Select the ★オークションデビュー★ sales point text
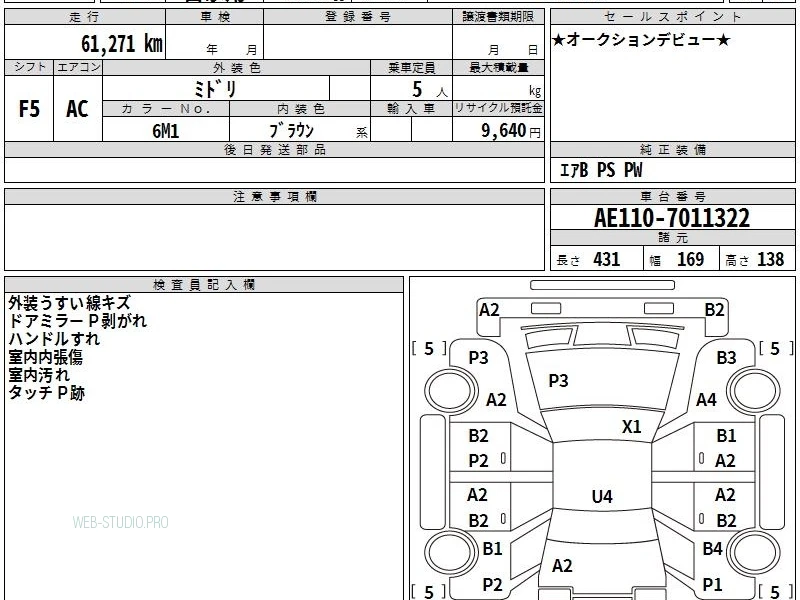 click(x=641, y=39)
